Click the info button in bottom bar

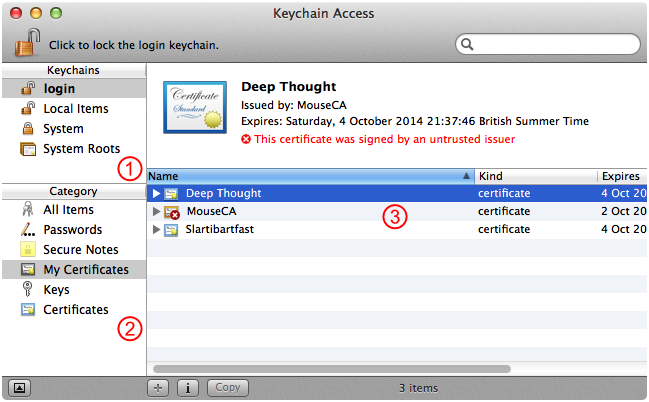point(190,387)
